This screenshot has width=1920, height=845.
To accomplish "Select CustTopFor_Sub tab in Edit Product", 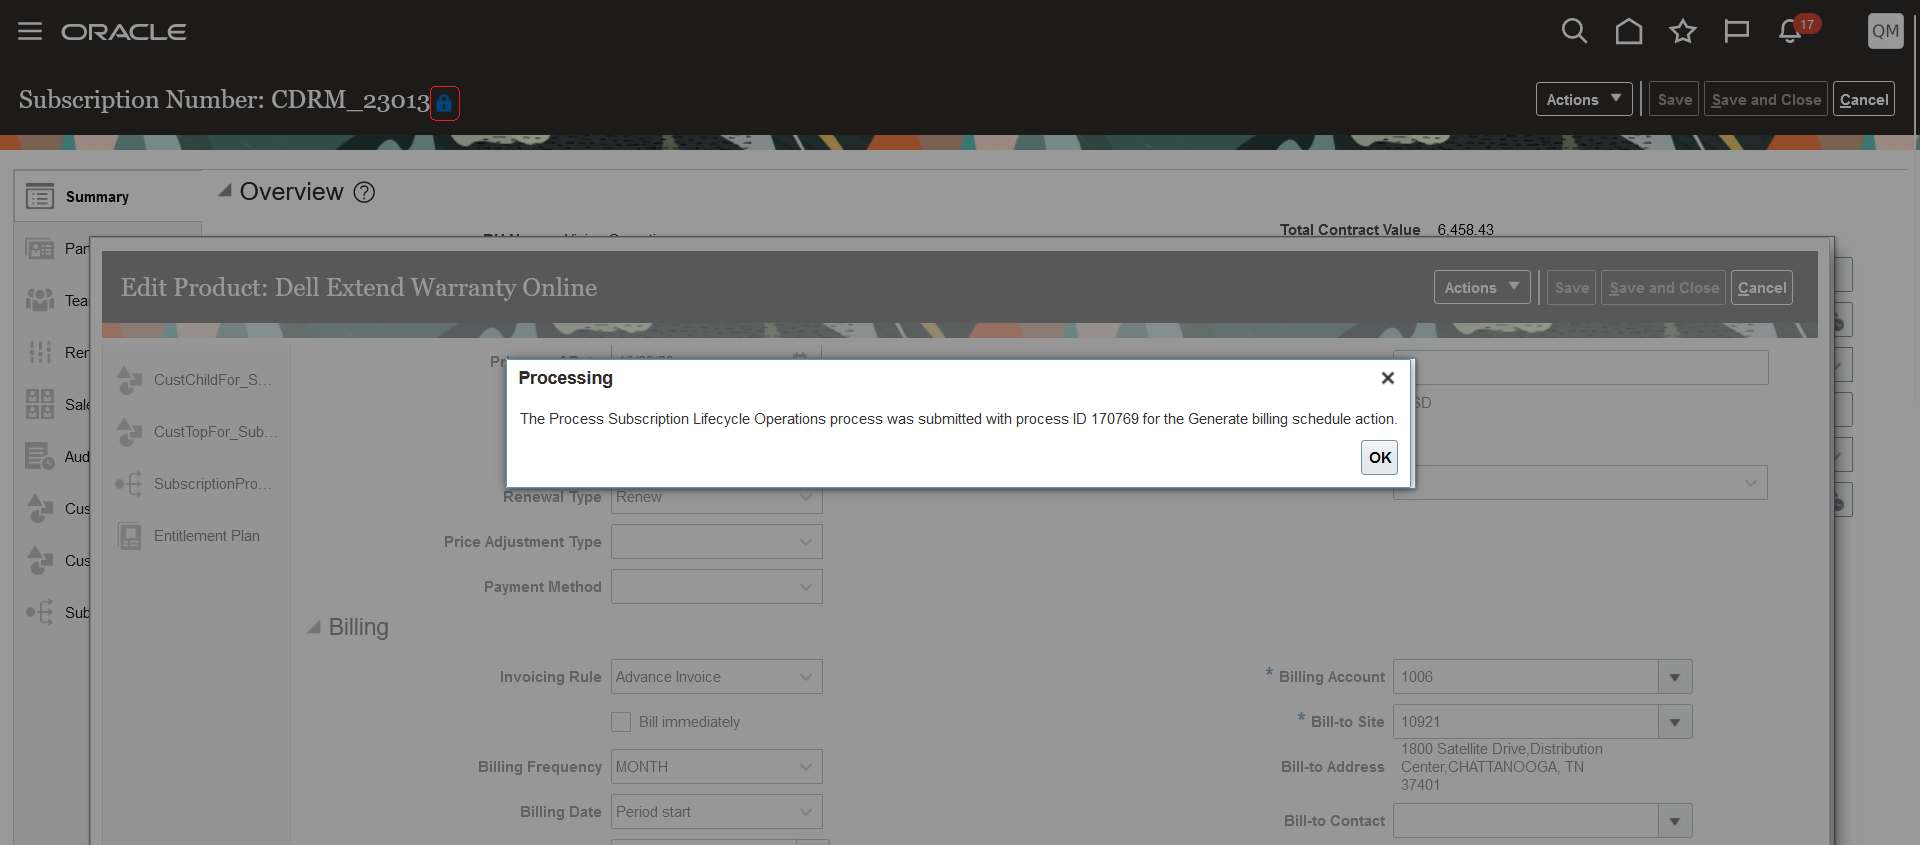I will 197,432.
